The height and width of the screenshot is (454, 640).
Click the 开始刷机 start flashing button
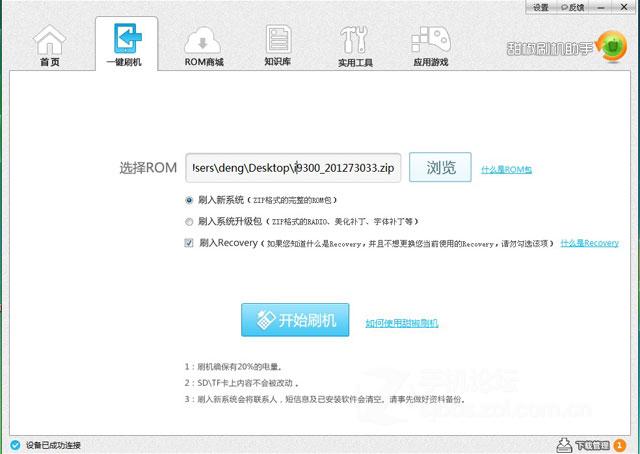[295, 320]
